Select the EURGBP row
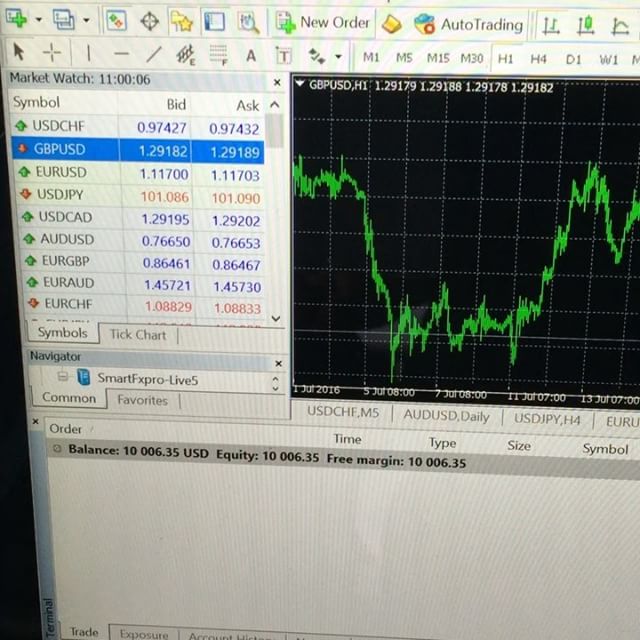640x640 pixels. point(144,263)
